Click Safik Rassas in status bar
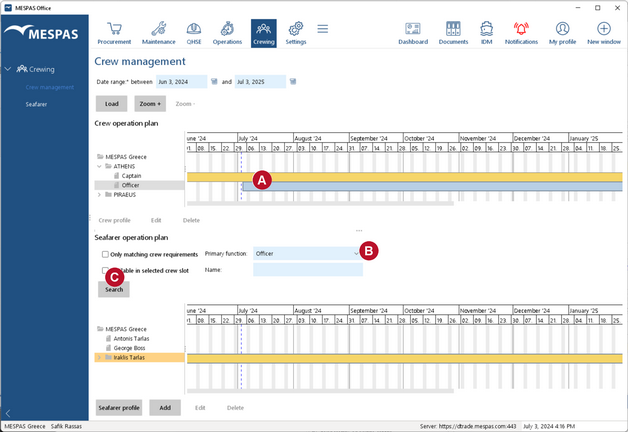This screenshot has height=432, width=628. click(x=66, y=426)
